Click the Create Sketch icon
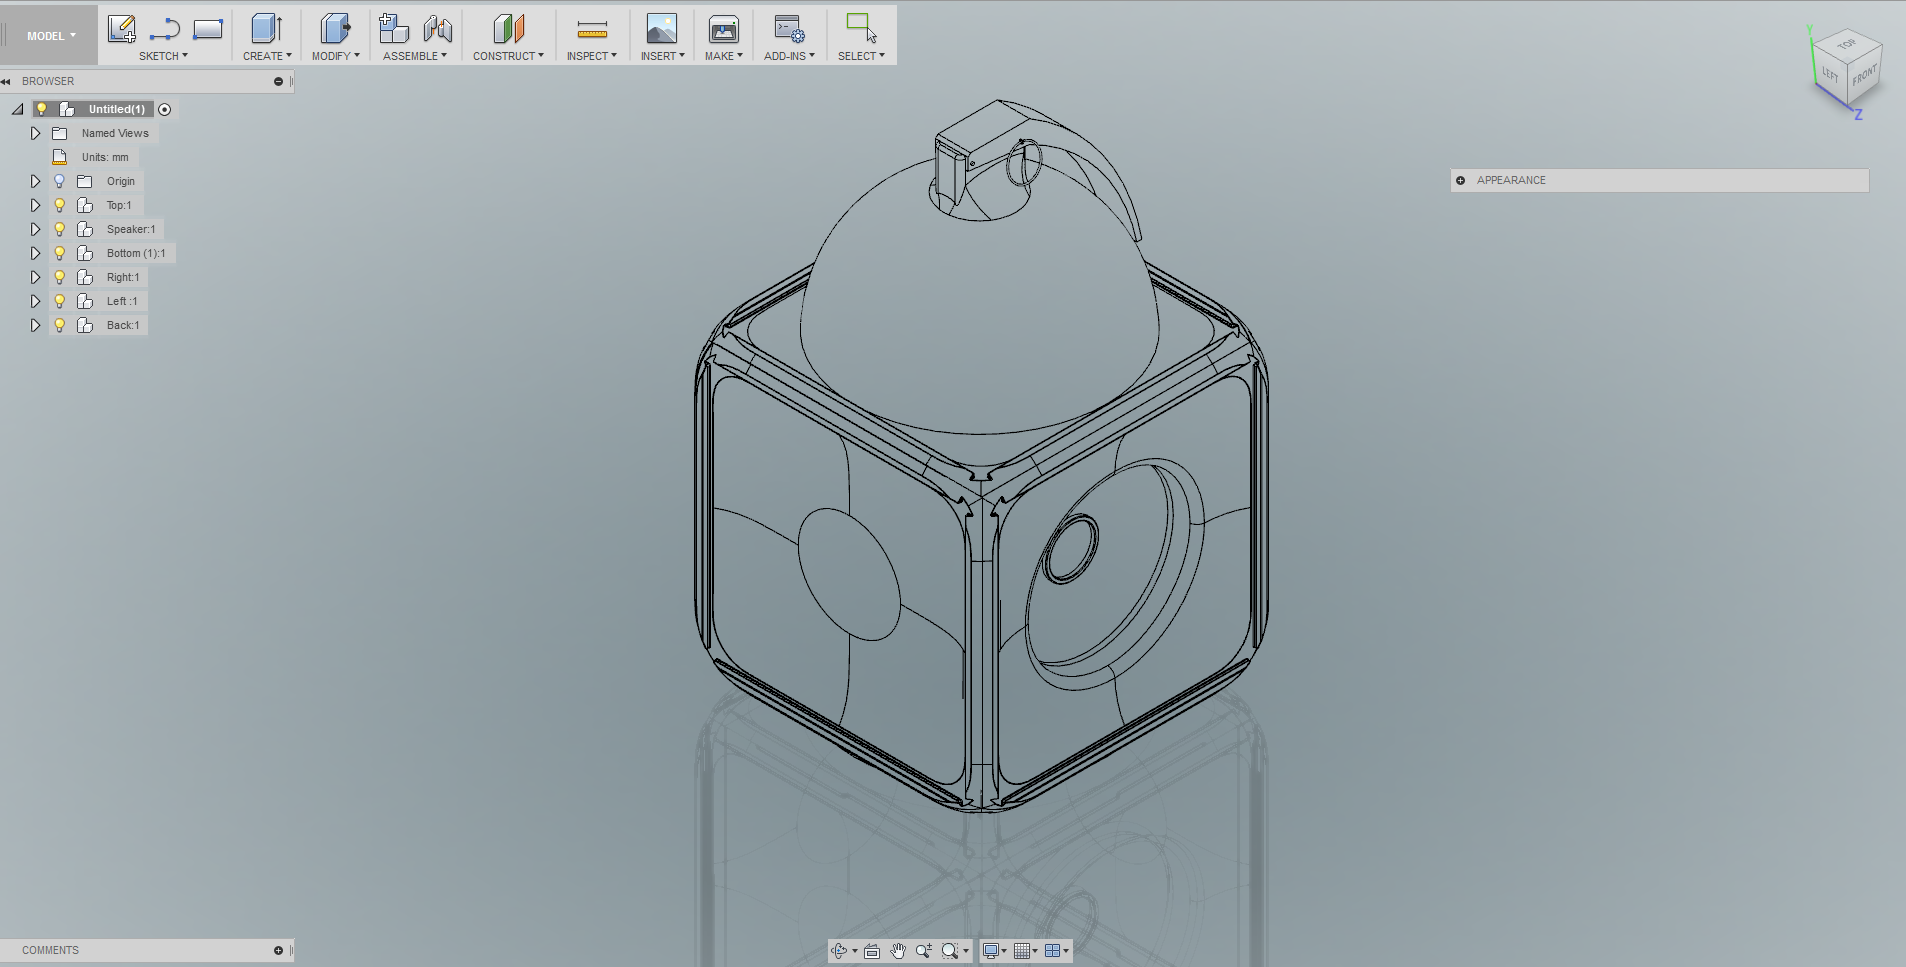This screenshot has width=1906, height=967. coord(121,29)
